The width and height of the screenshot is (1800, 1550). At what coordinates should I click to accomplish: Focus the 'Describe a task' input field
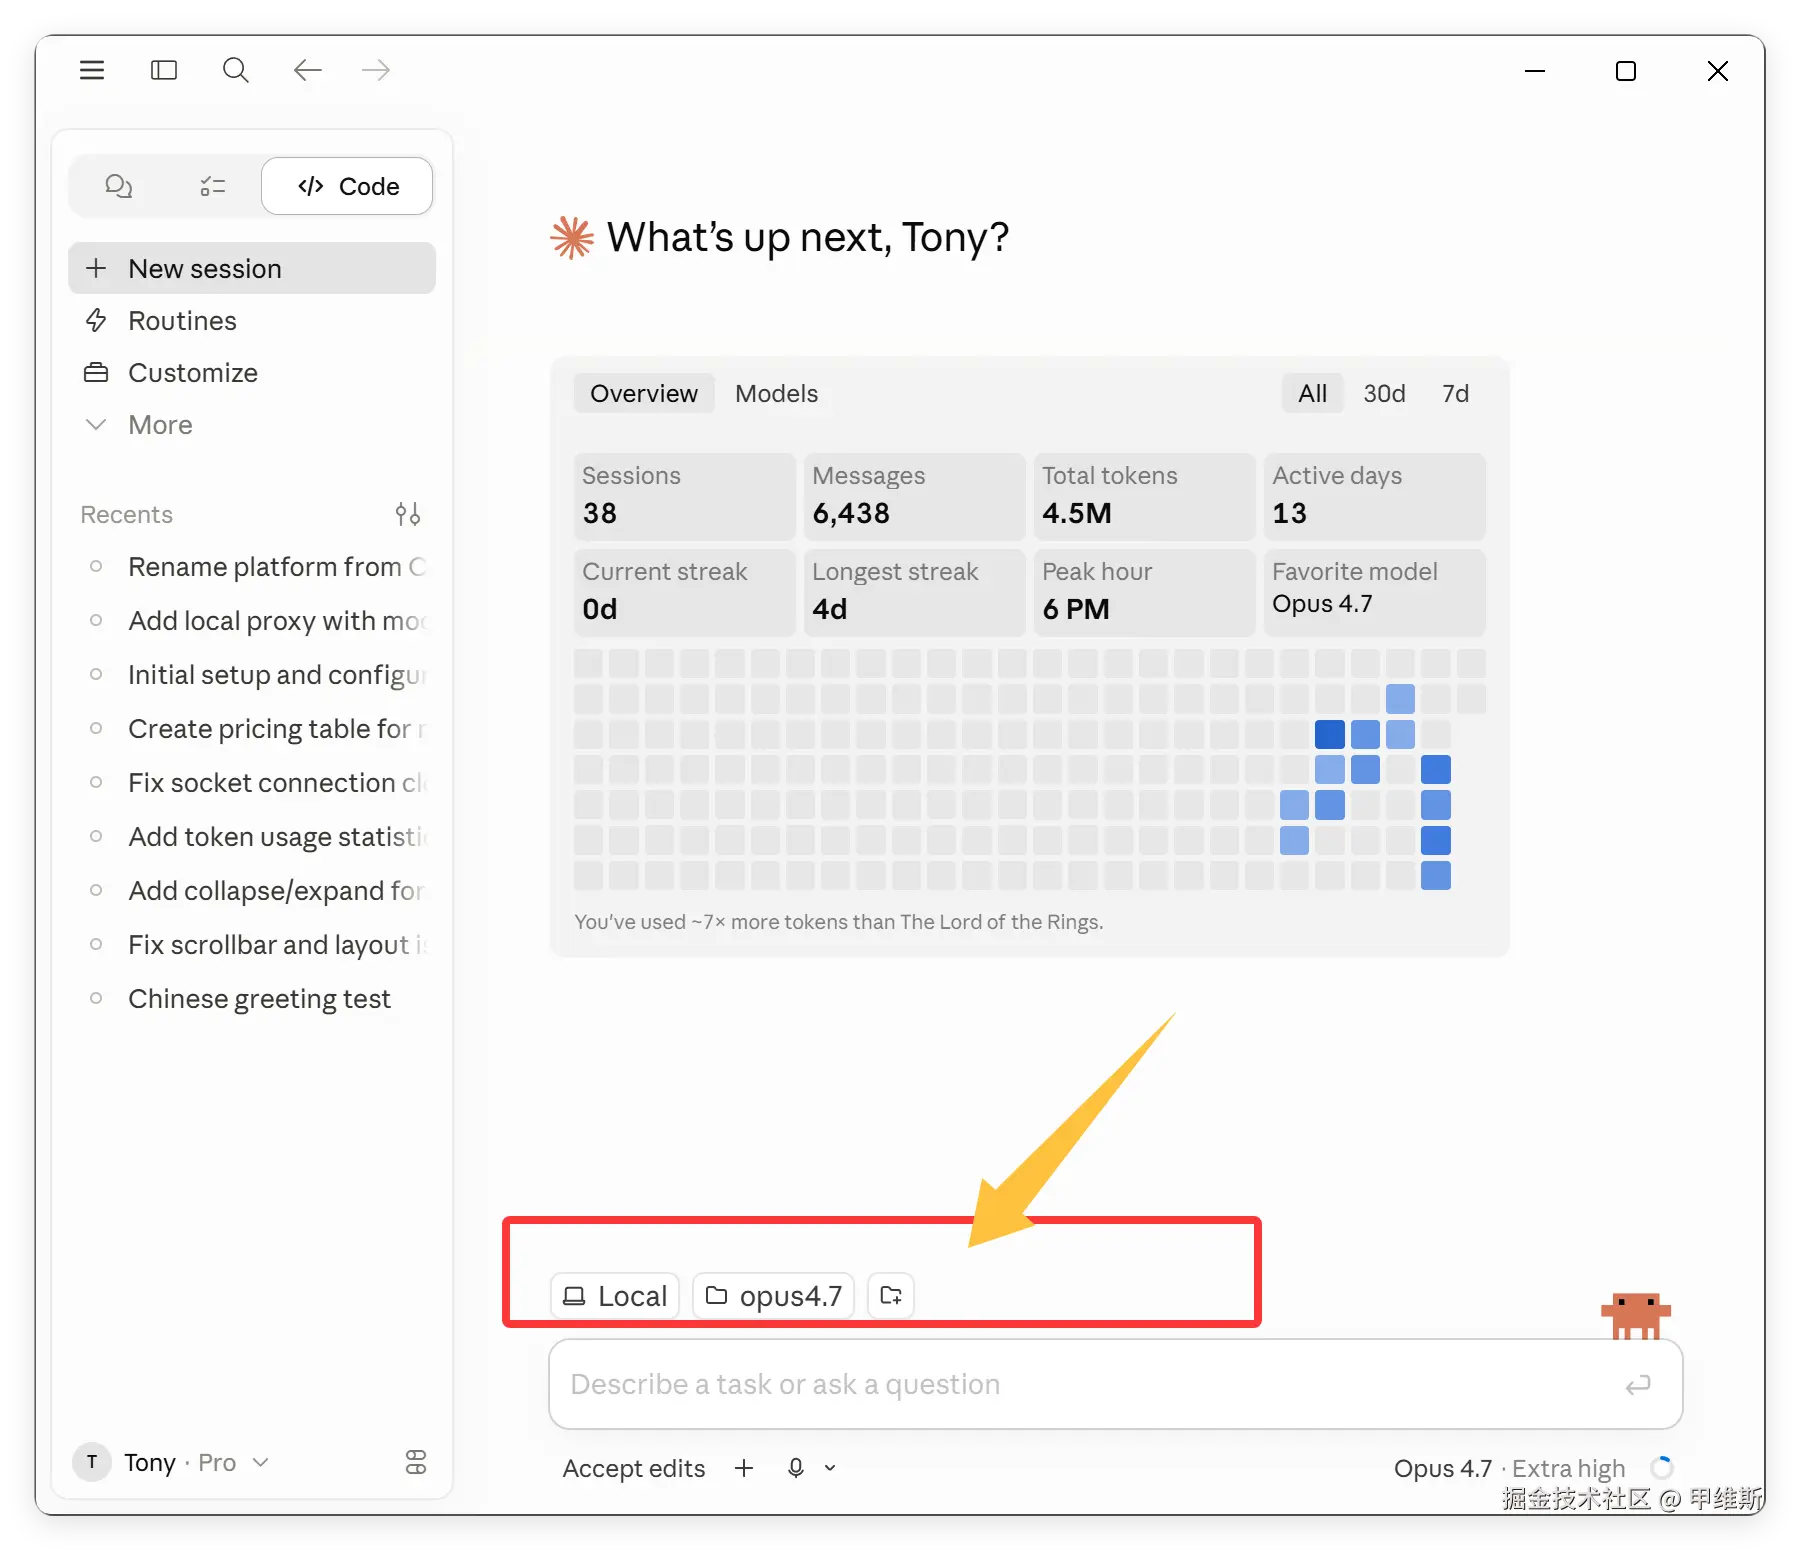click(1115, 1384)
